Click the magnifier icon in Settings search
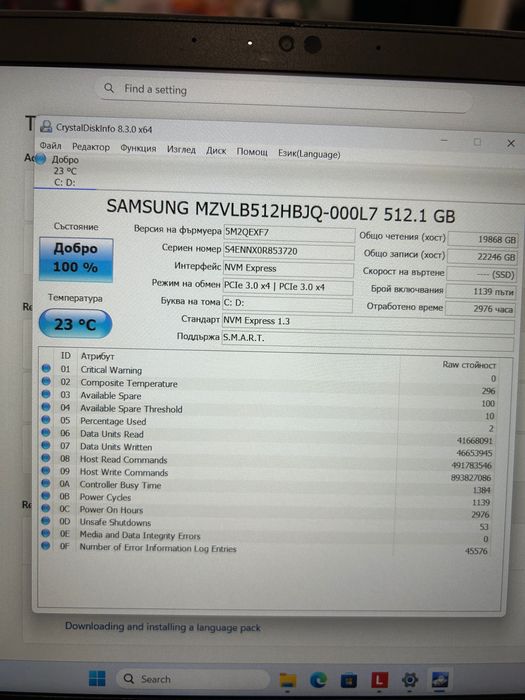The height and width of the screenshot is (700, 525). pos(109,88)
